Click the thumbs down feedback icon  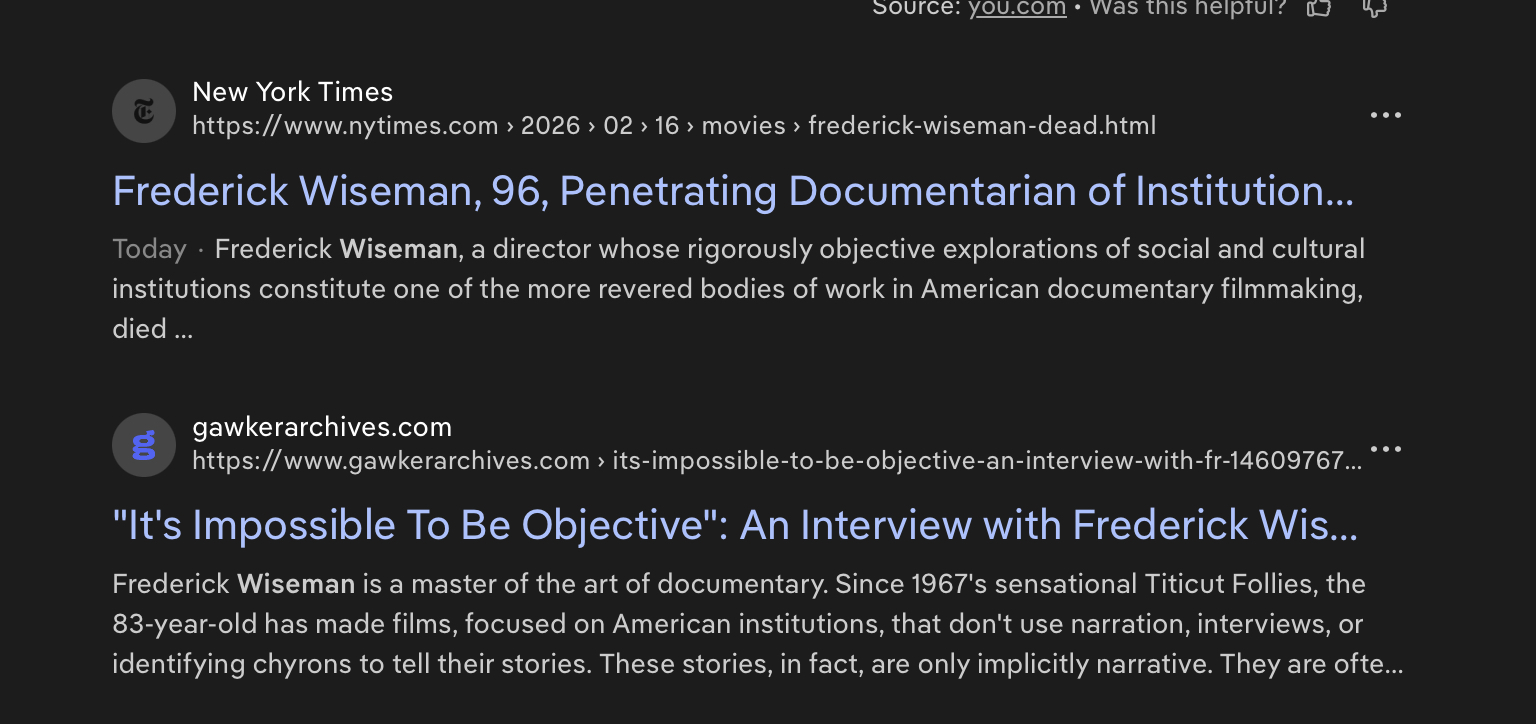1375,8
